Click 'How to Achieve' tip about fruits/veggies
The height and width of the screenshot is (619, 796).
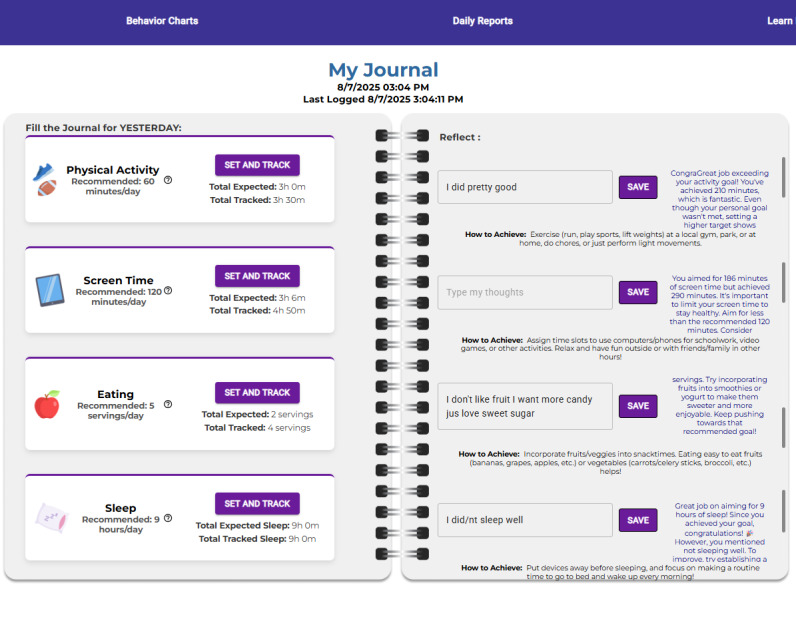point(610,463)
